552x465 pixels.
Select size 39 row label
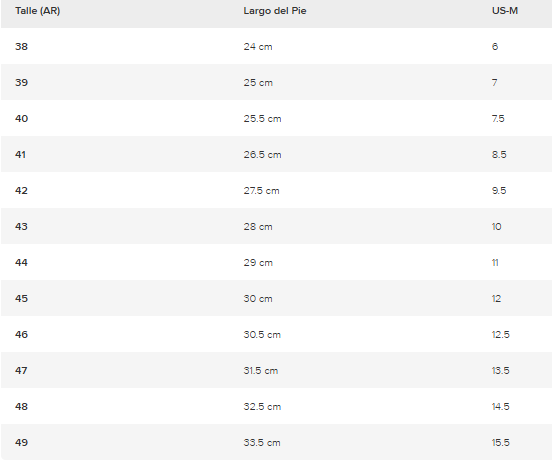[21, 83]
